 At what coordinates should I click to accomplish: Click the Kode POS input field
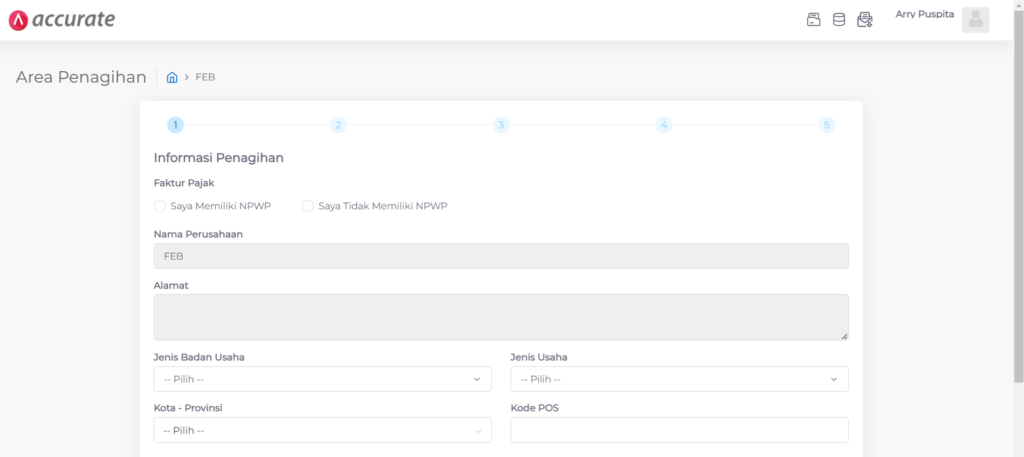pos(679,430)
